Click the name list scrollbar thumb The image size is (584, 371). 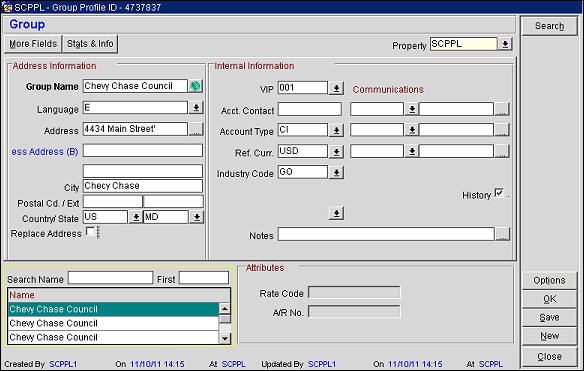point(225,319)
